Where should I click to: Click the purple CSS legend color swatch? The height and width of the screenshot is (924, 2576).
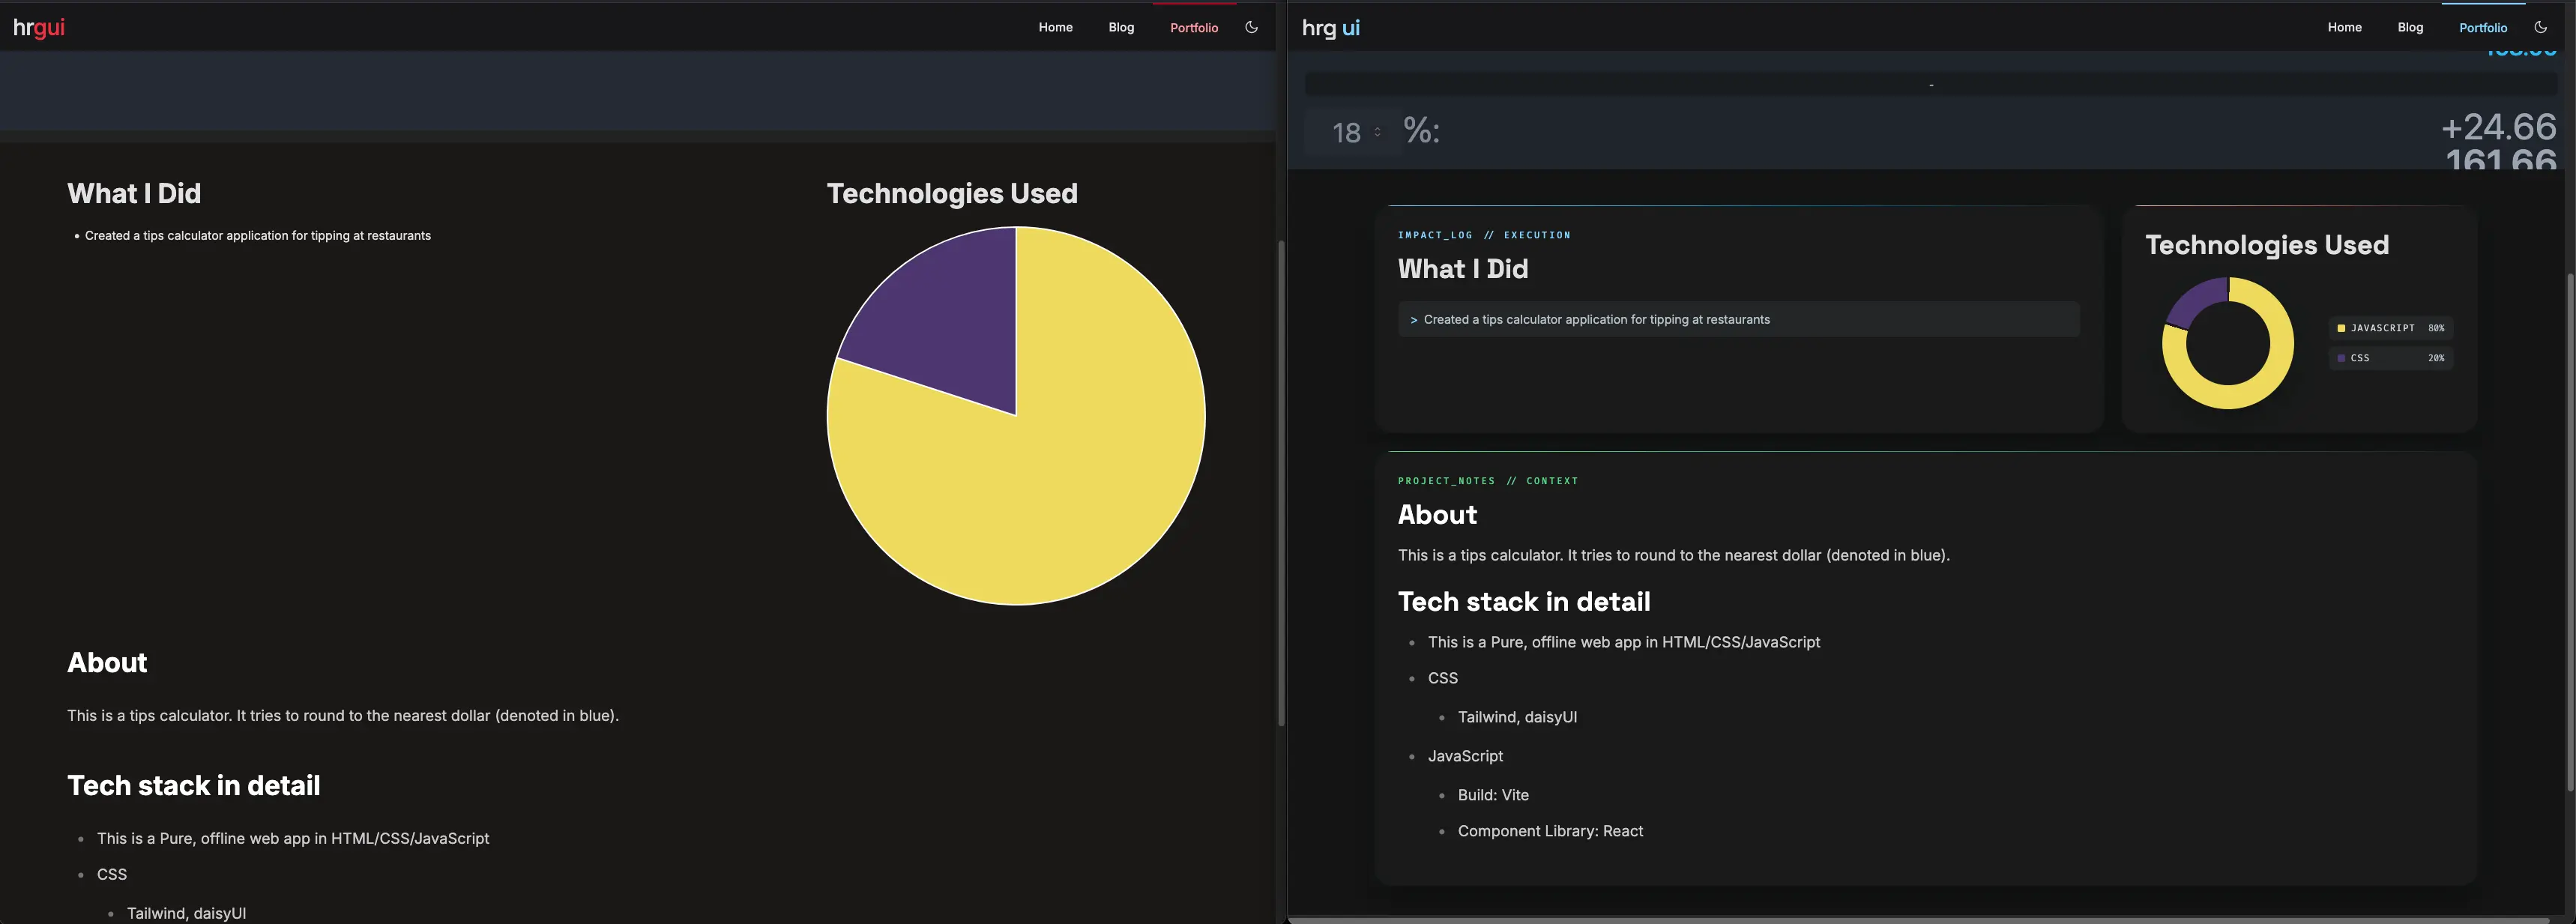point(2341,358)
